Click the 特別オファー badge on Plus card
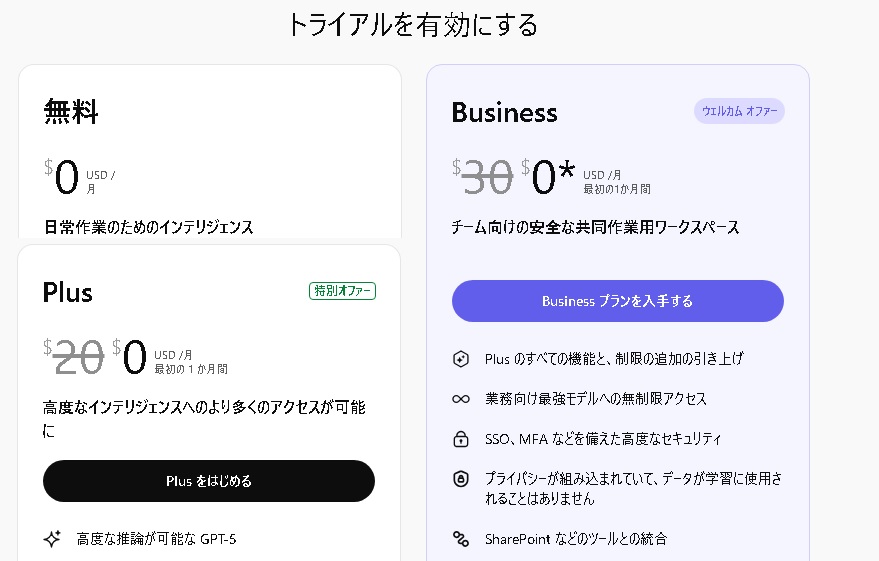This screenshot has width=879, height=561. point(342,291)
